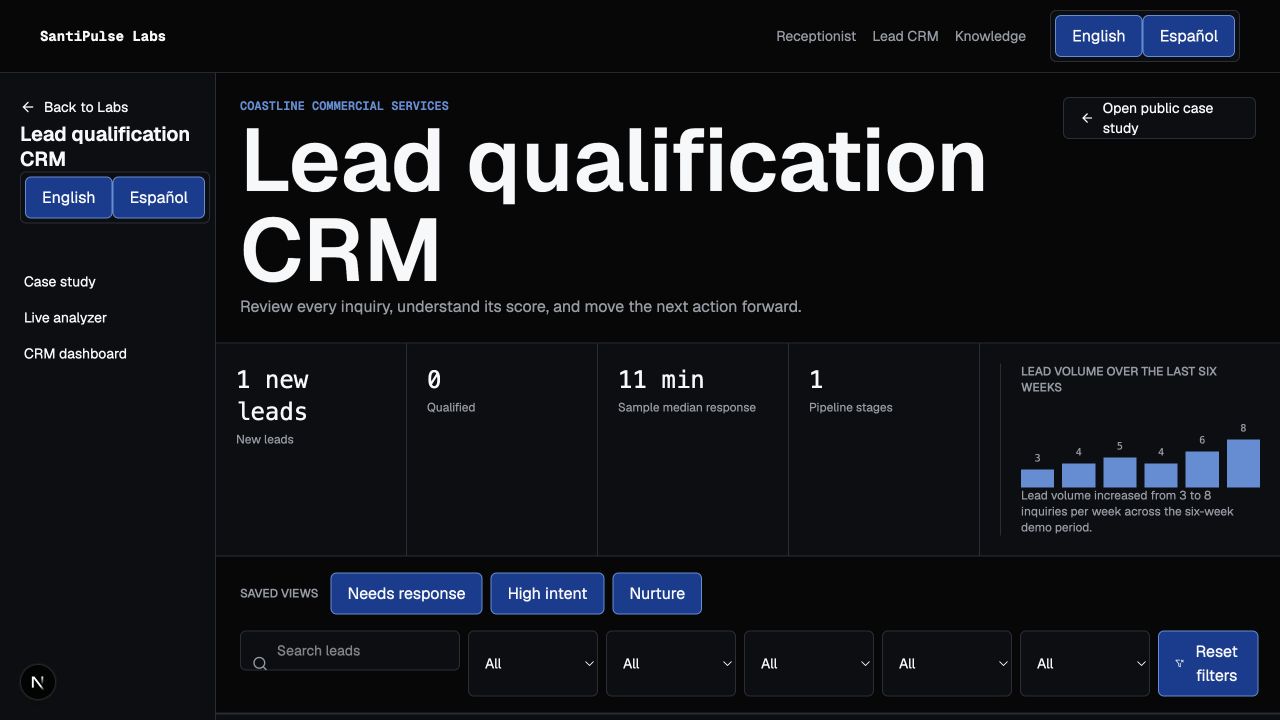This screenshot has height=720, width=1280.
Task: Click the funnel icon on Reset filters
Action: (x=1179, y=663)
